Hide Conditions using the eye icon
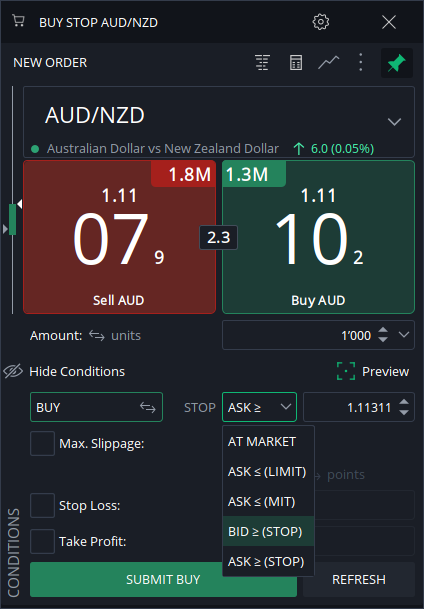The image size is (424, 609). tap(14, 371)
